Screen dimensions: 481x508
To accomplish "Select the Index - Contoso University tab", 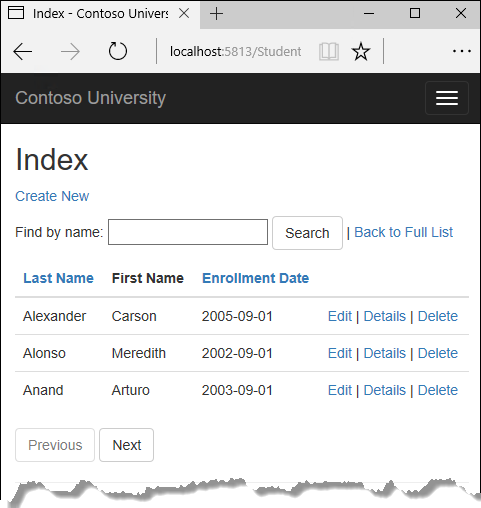I will 100,14.
